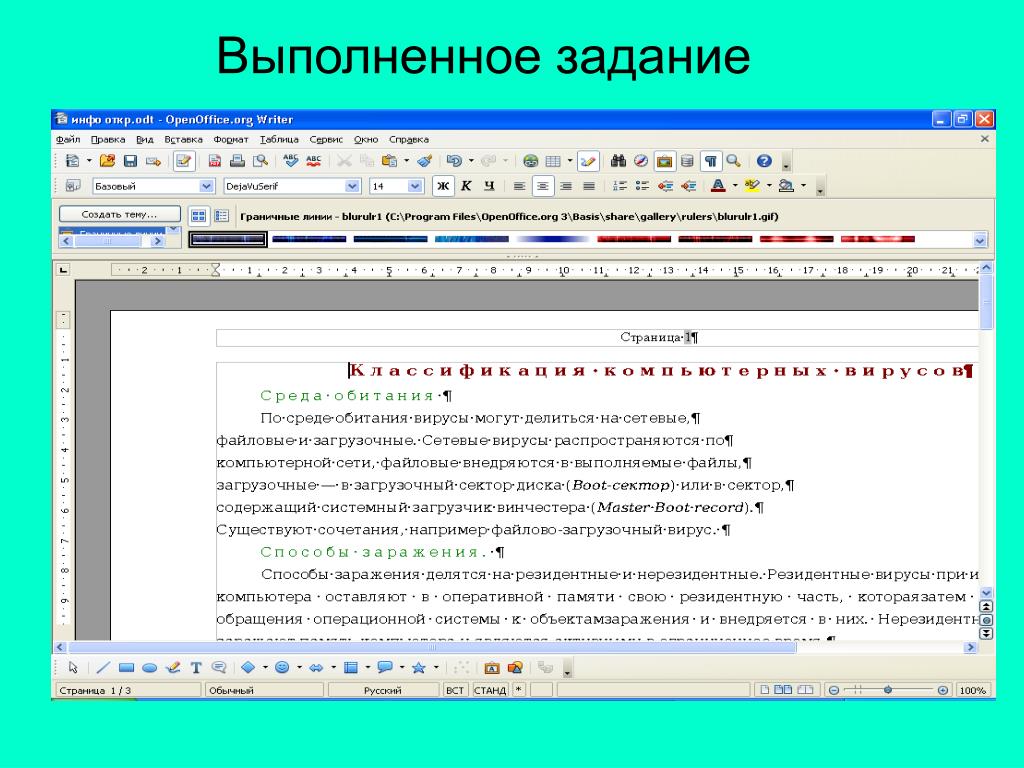Screen dimensions: 1024x768
Task: Open the Font Color dropdown arrow
Action: tap(735, 186)
